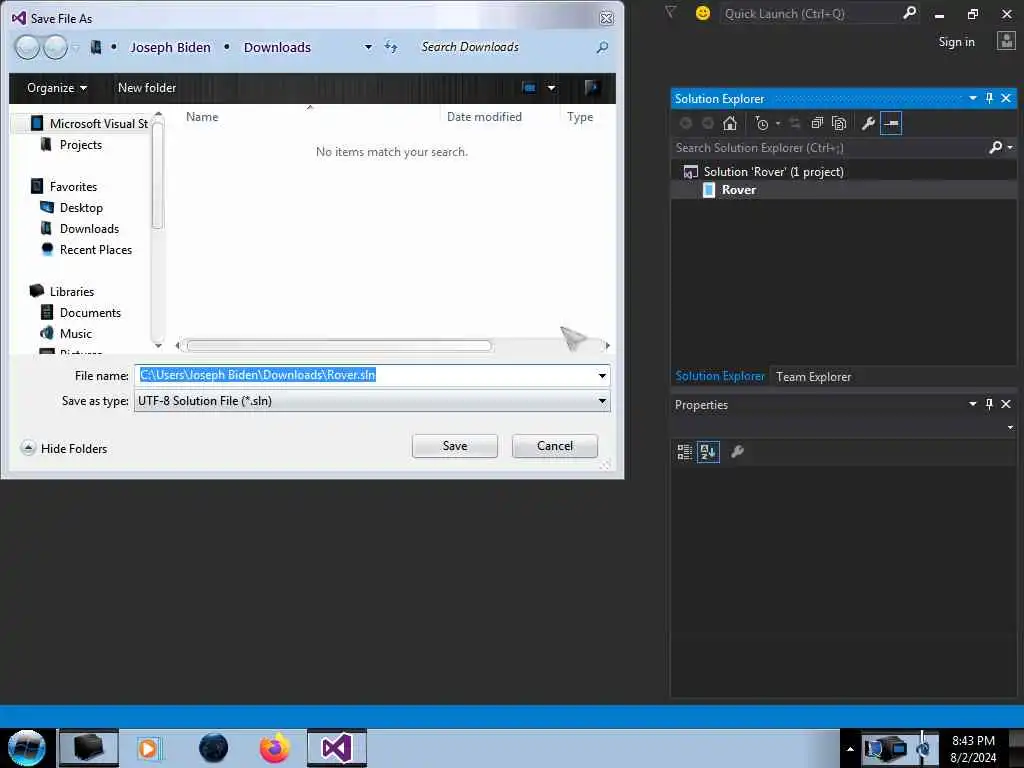Open Properties wrench in Solution Explorer toolbar
Screen dimensions: 1024x768
tap(868, 123)
